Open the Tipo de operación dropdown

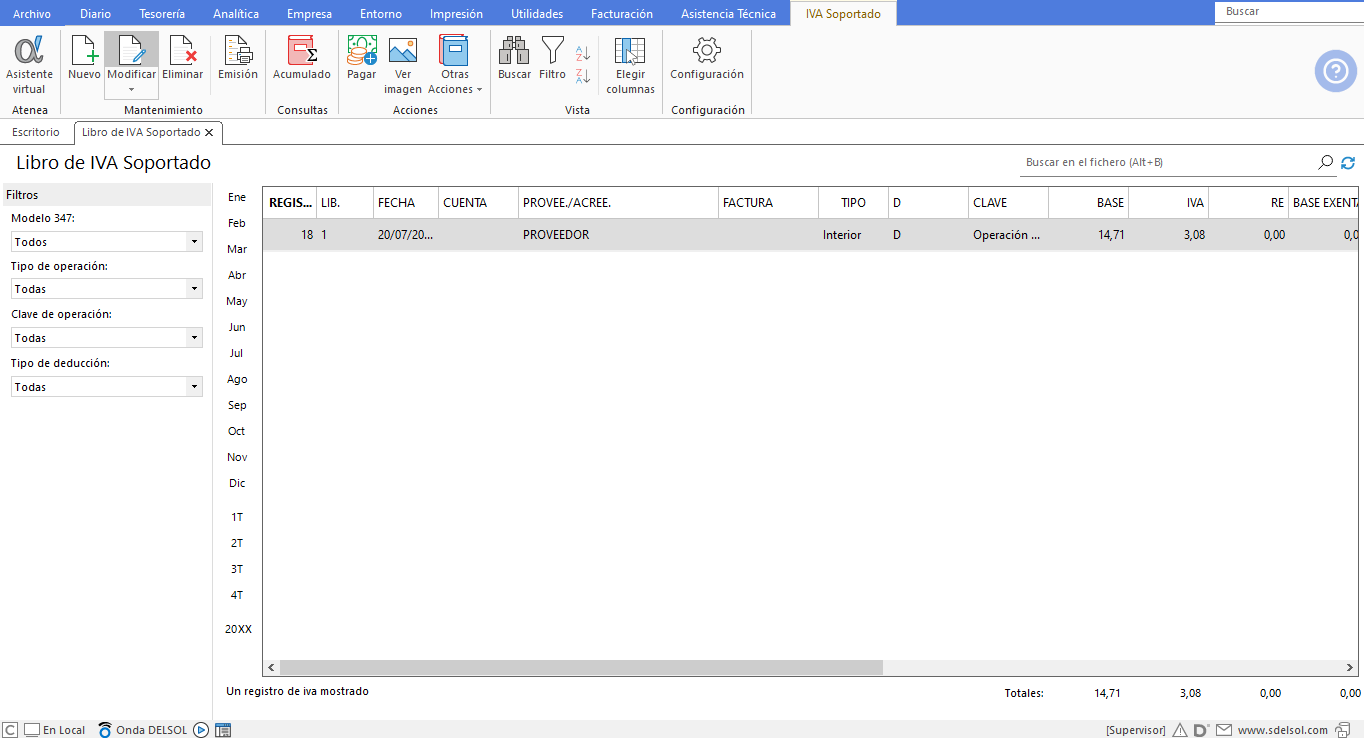107,289
